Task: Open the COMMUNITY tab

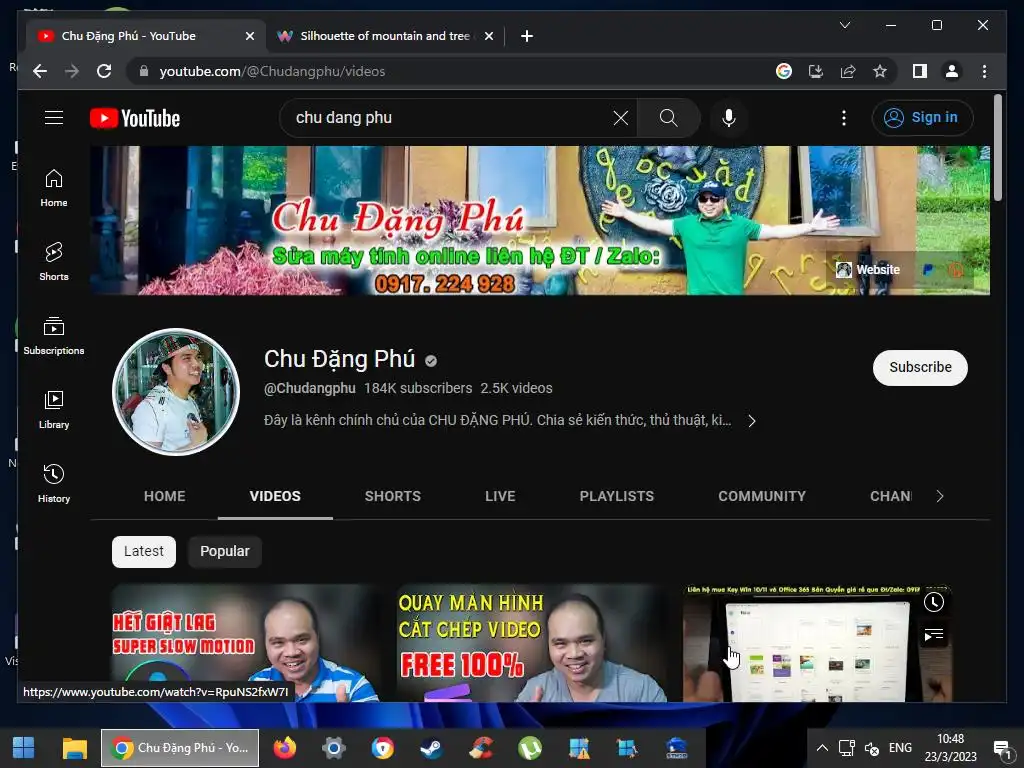Action: click(762, 496)
